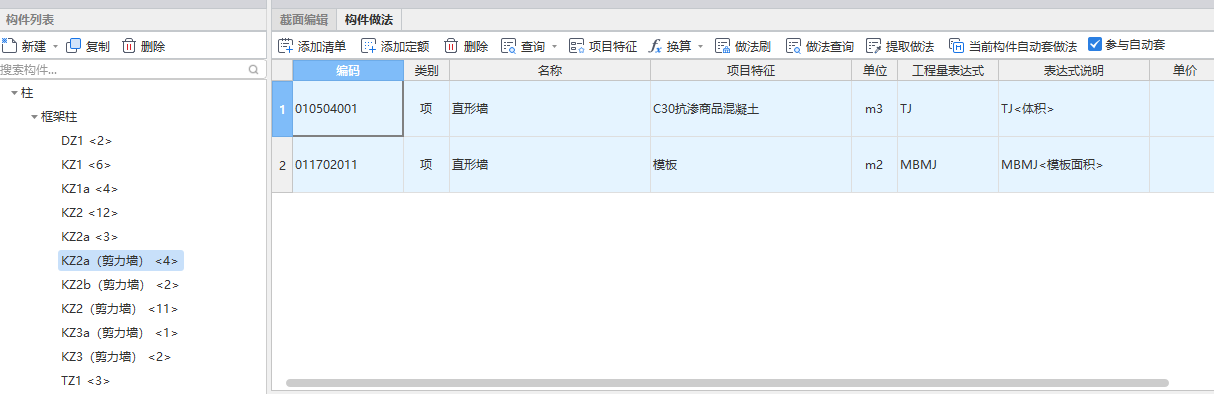
Task: Switch to the 截面编辑 tab
Action: point(303,19)
